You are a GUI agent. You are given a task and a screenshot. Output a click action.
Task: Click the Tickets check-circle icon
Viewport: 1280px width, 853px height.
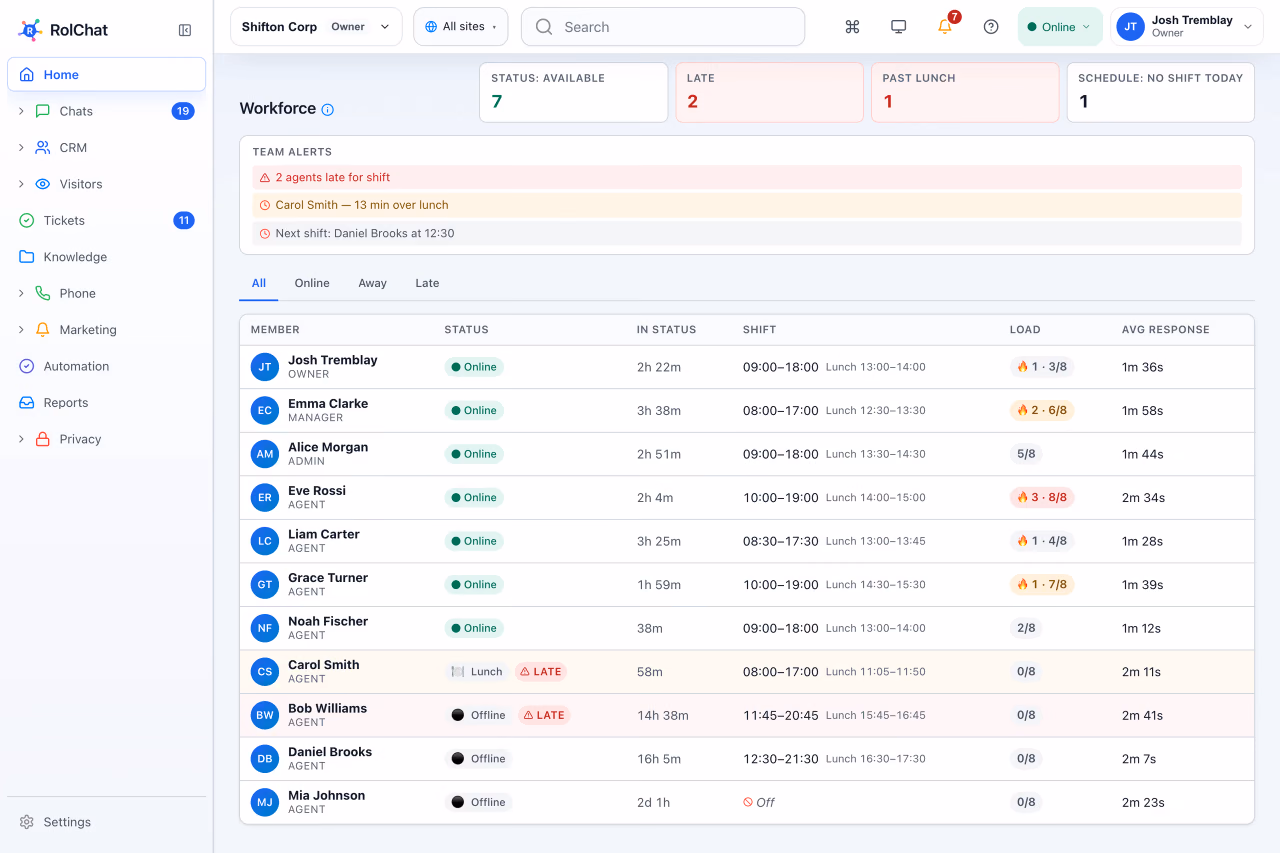pyautogui.click(x=27, y=220)
